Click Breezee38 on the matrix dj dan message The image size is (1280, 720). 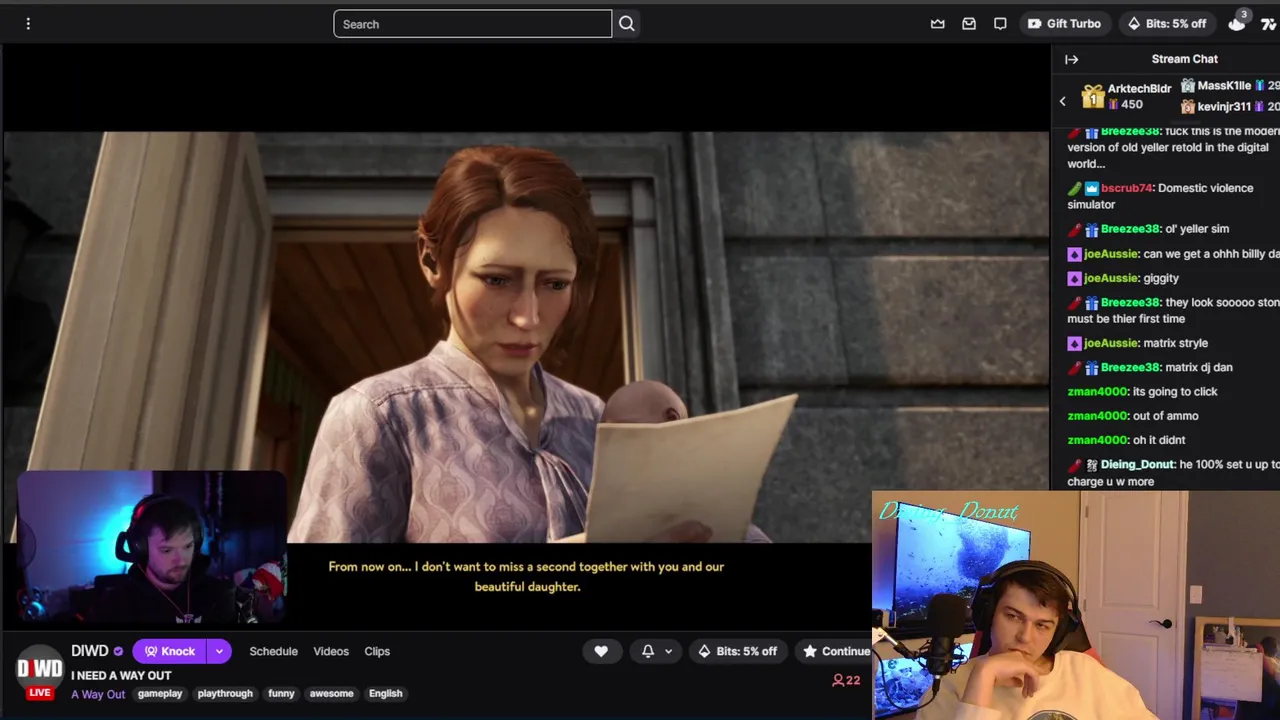click(x=1130, y=367)
